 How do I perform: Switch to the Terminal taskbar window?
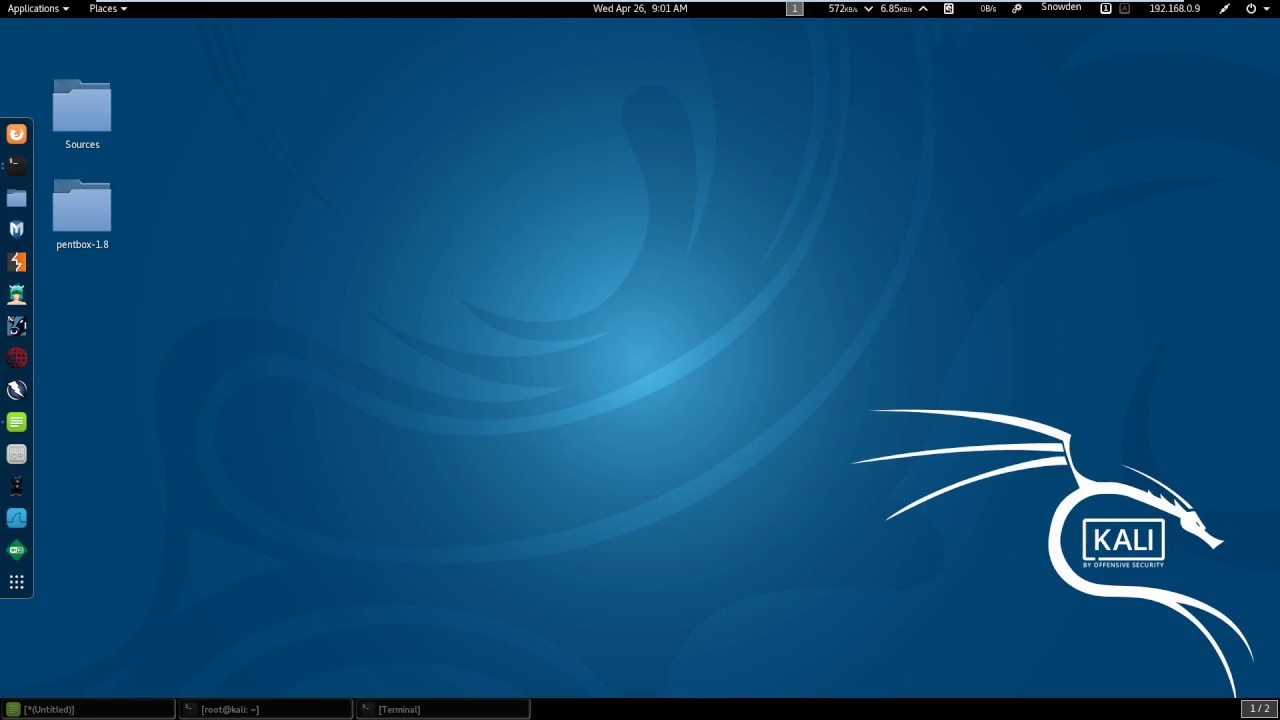(443, 709)
